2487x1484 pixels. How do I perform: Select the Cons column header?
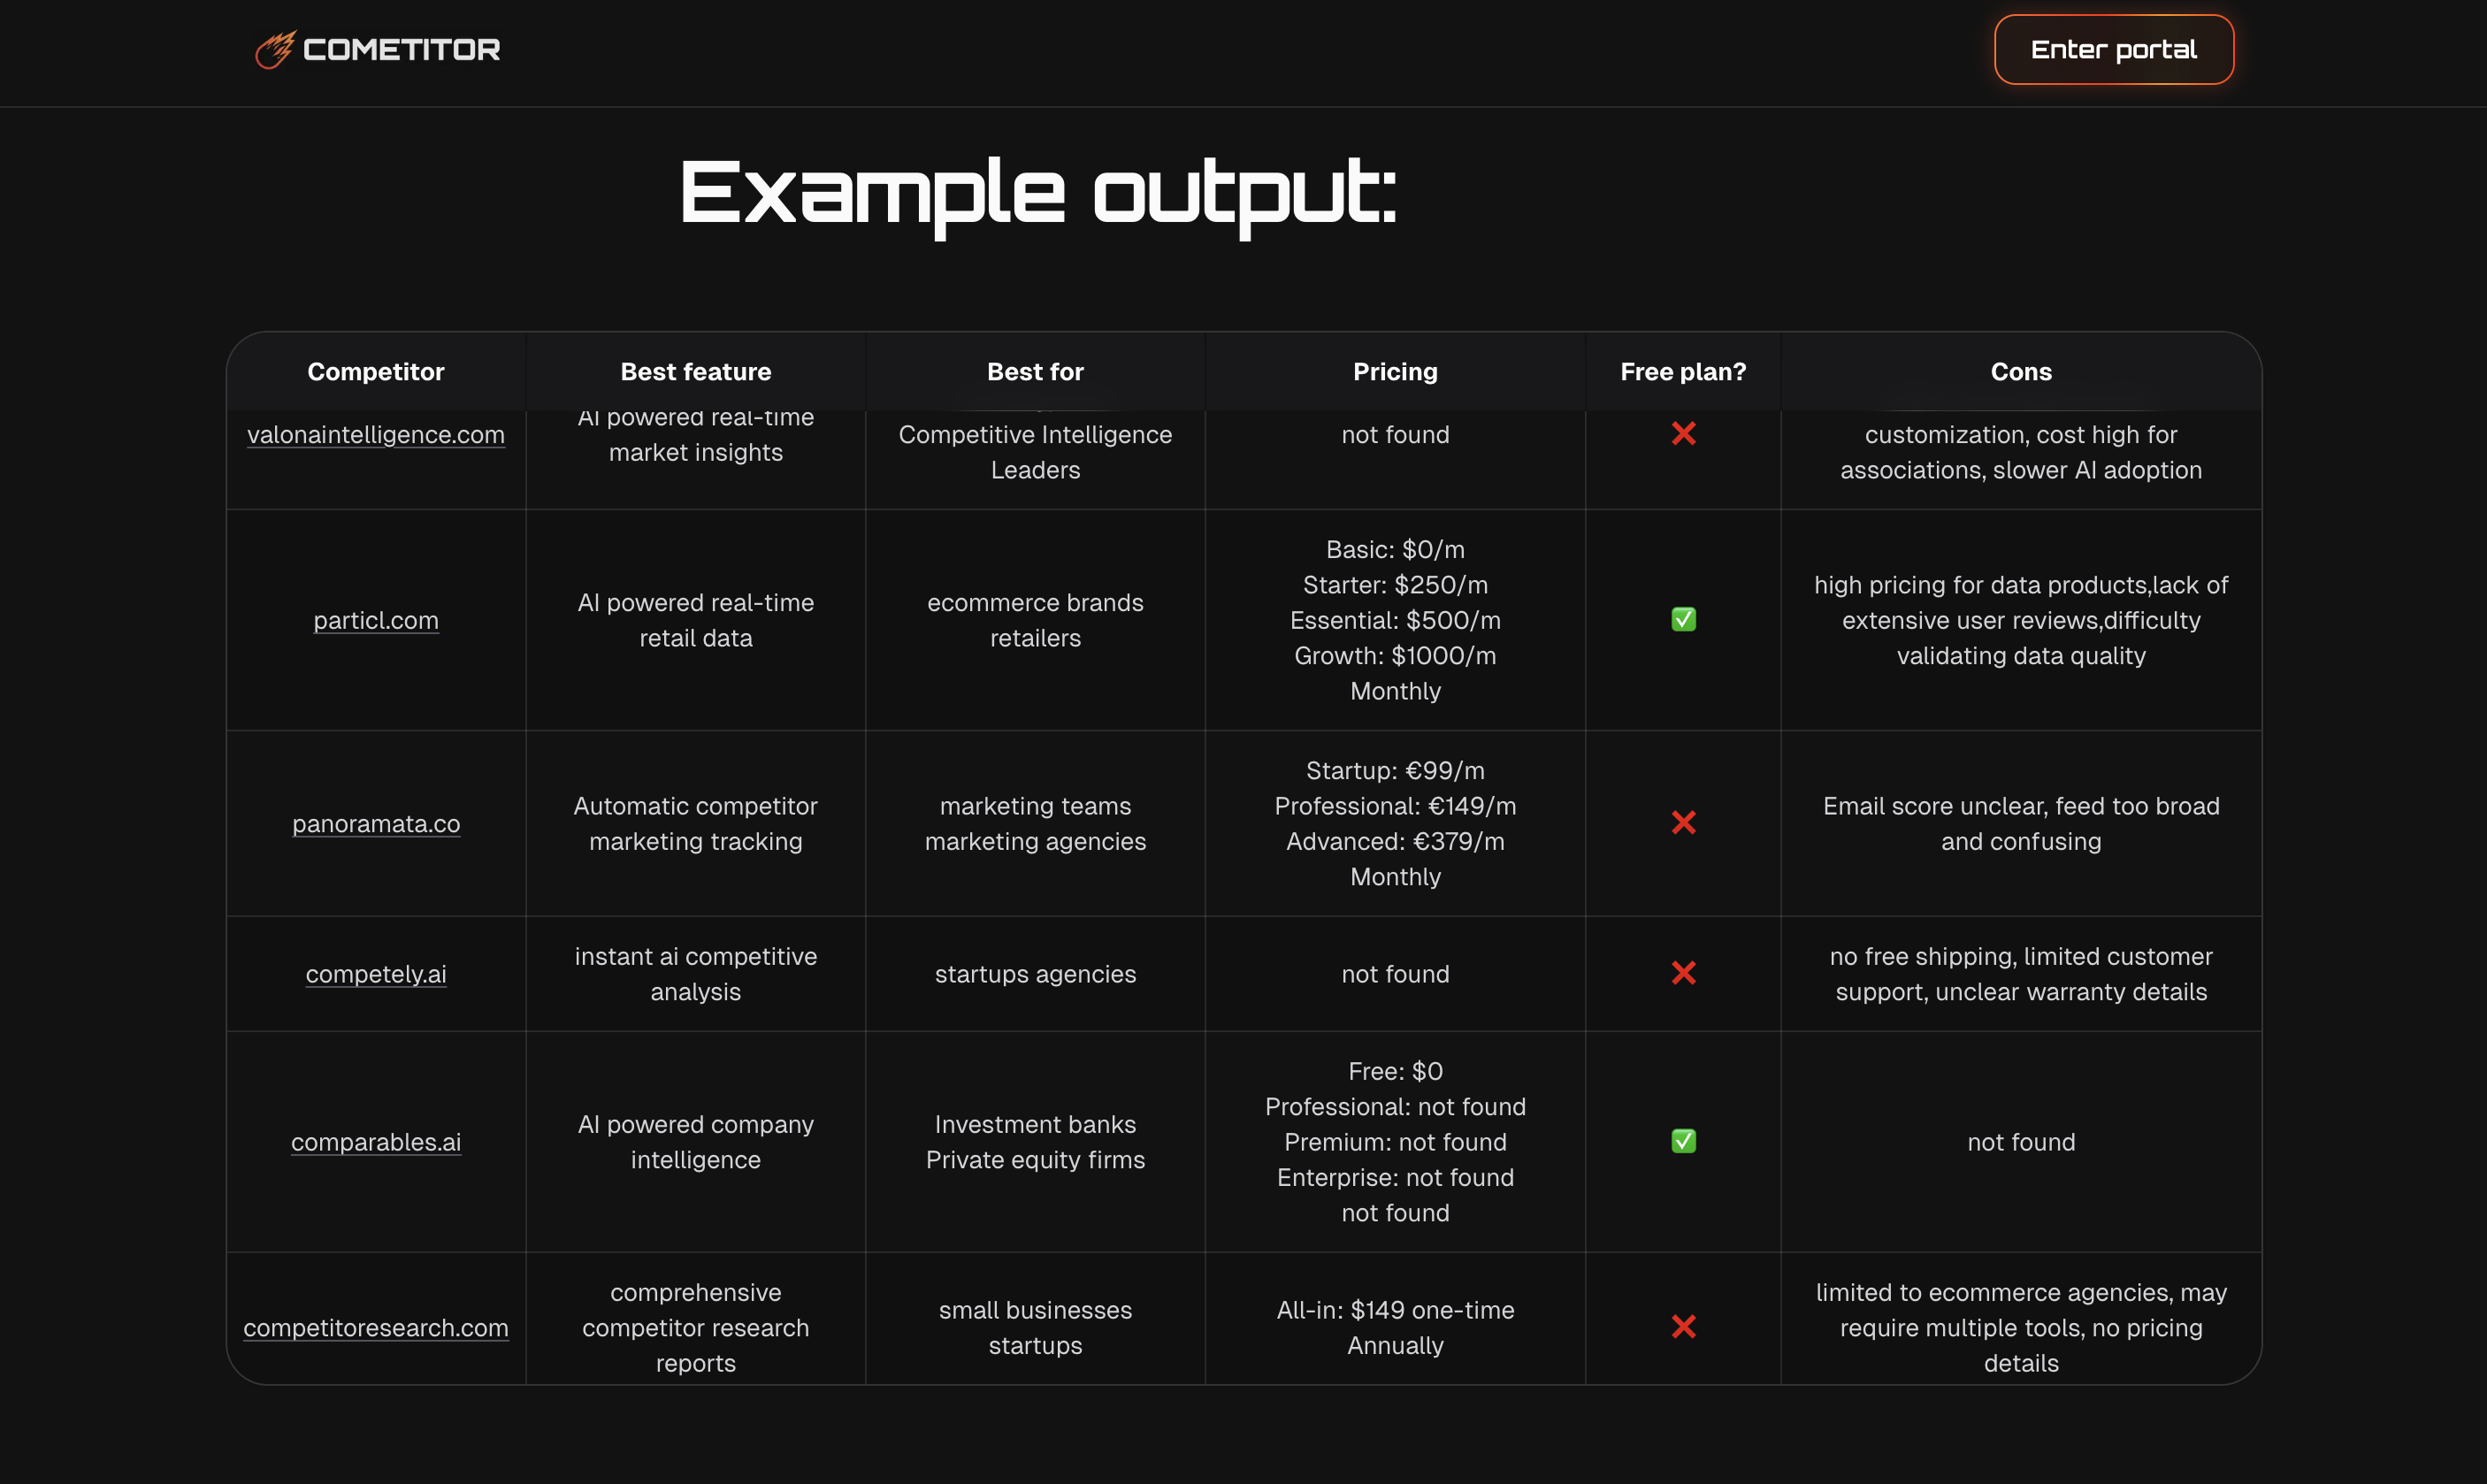pyautogui.click(x=2020, y=371)
